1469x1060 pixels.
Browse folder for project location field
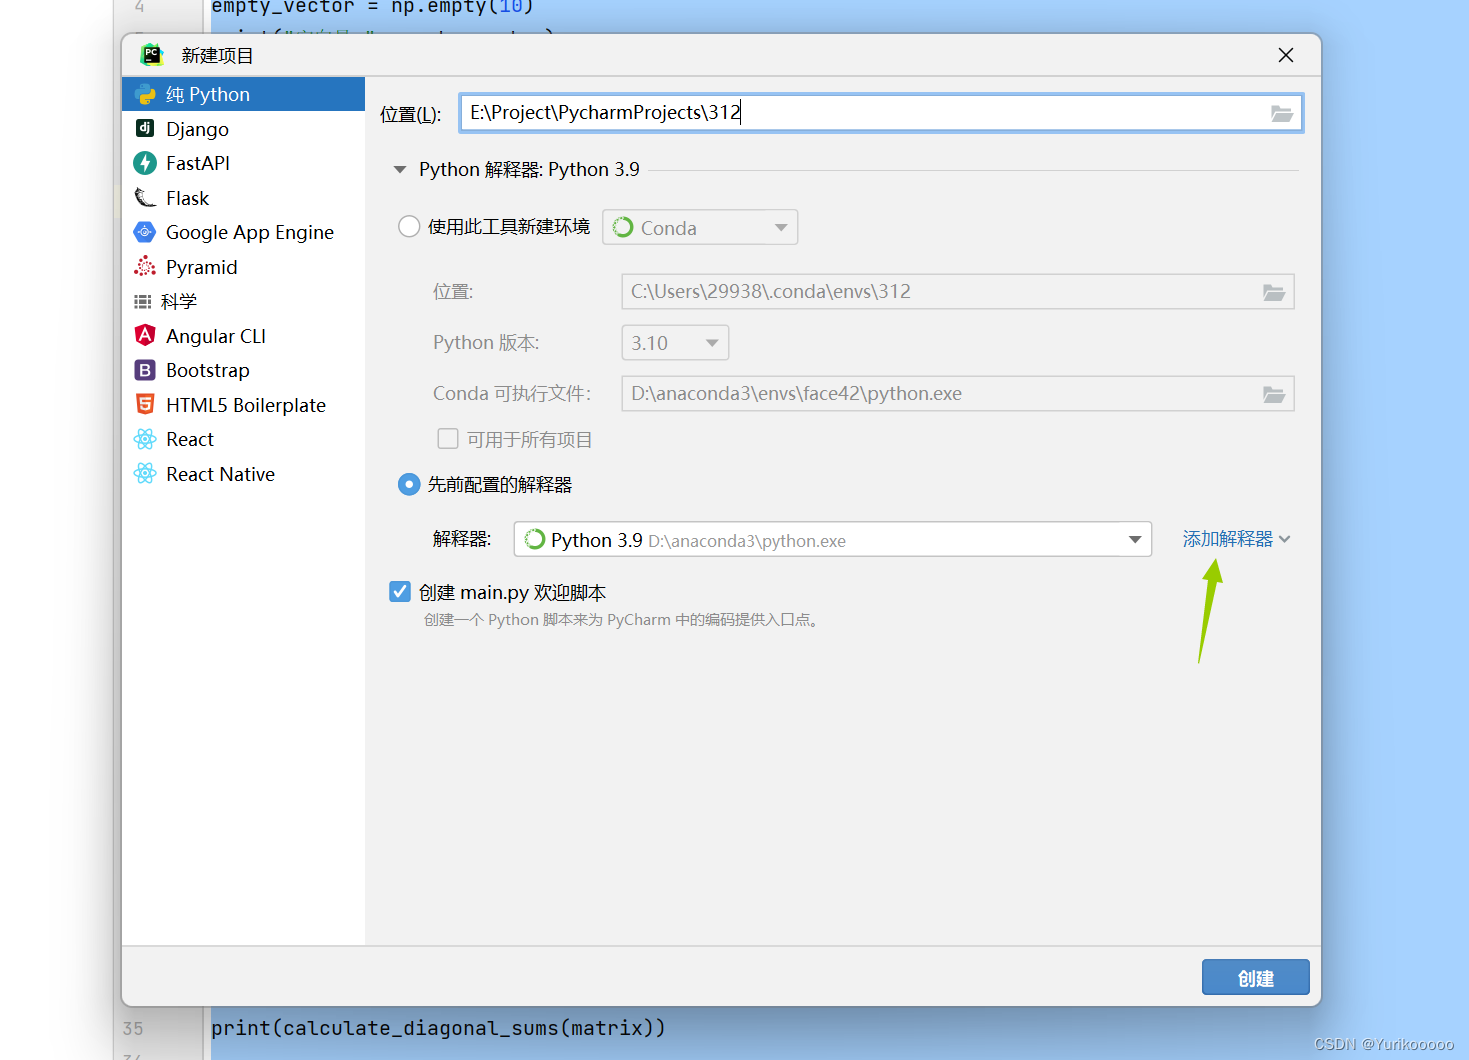pos(1281,114)
